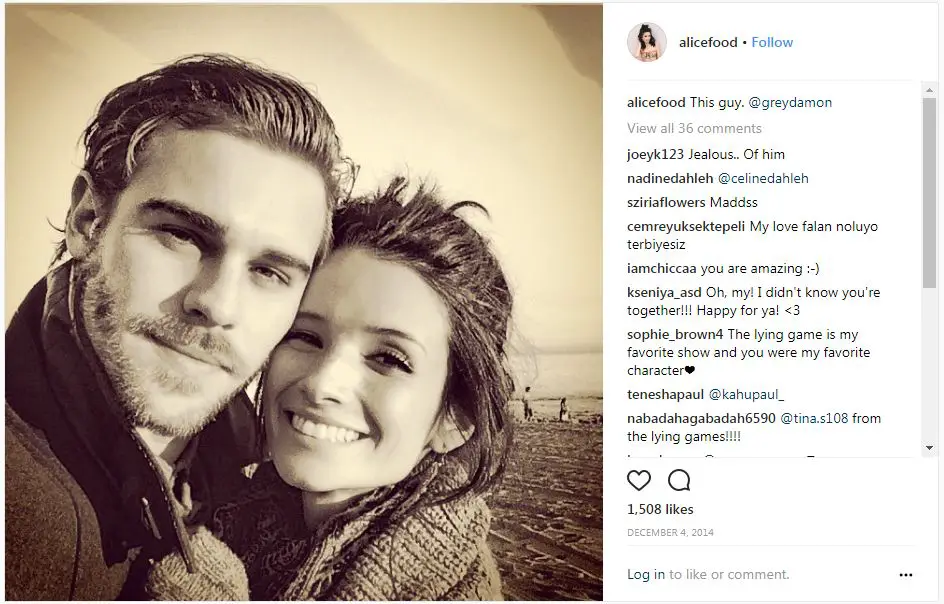Visit the sziriaflowers profile
The height and width of the screenshot is (604, 944).
[x=666, y=202]
